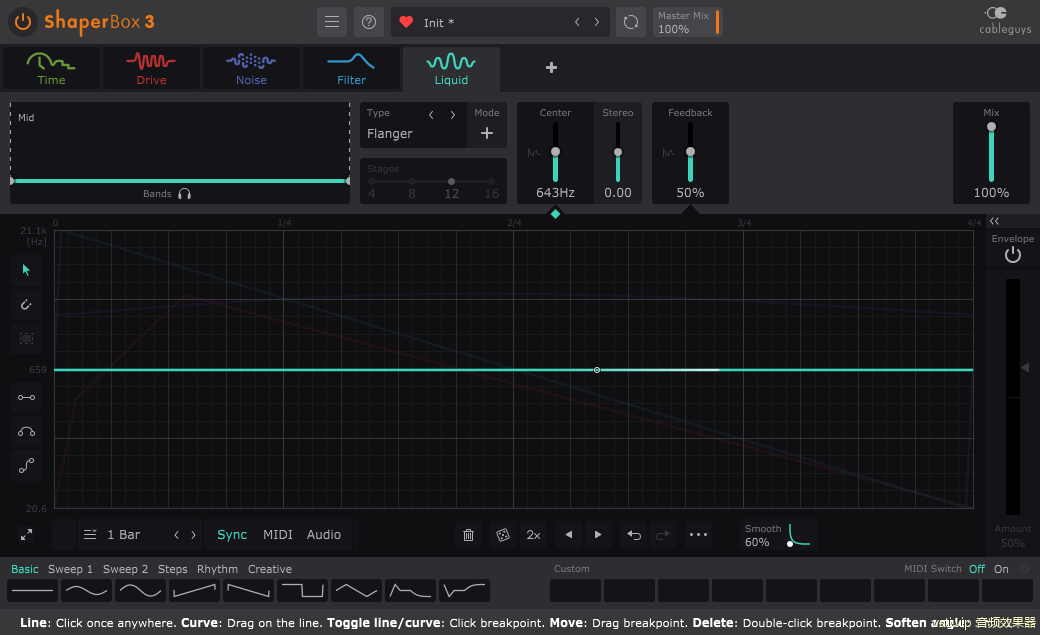Viewport: 1040px width, 635px height.
Task: Toggle the Feedback LFO wave icon
Action: (x=669, y=153)
